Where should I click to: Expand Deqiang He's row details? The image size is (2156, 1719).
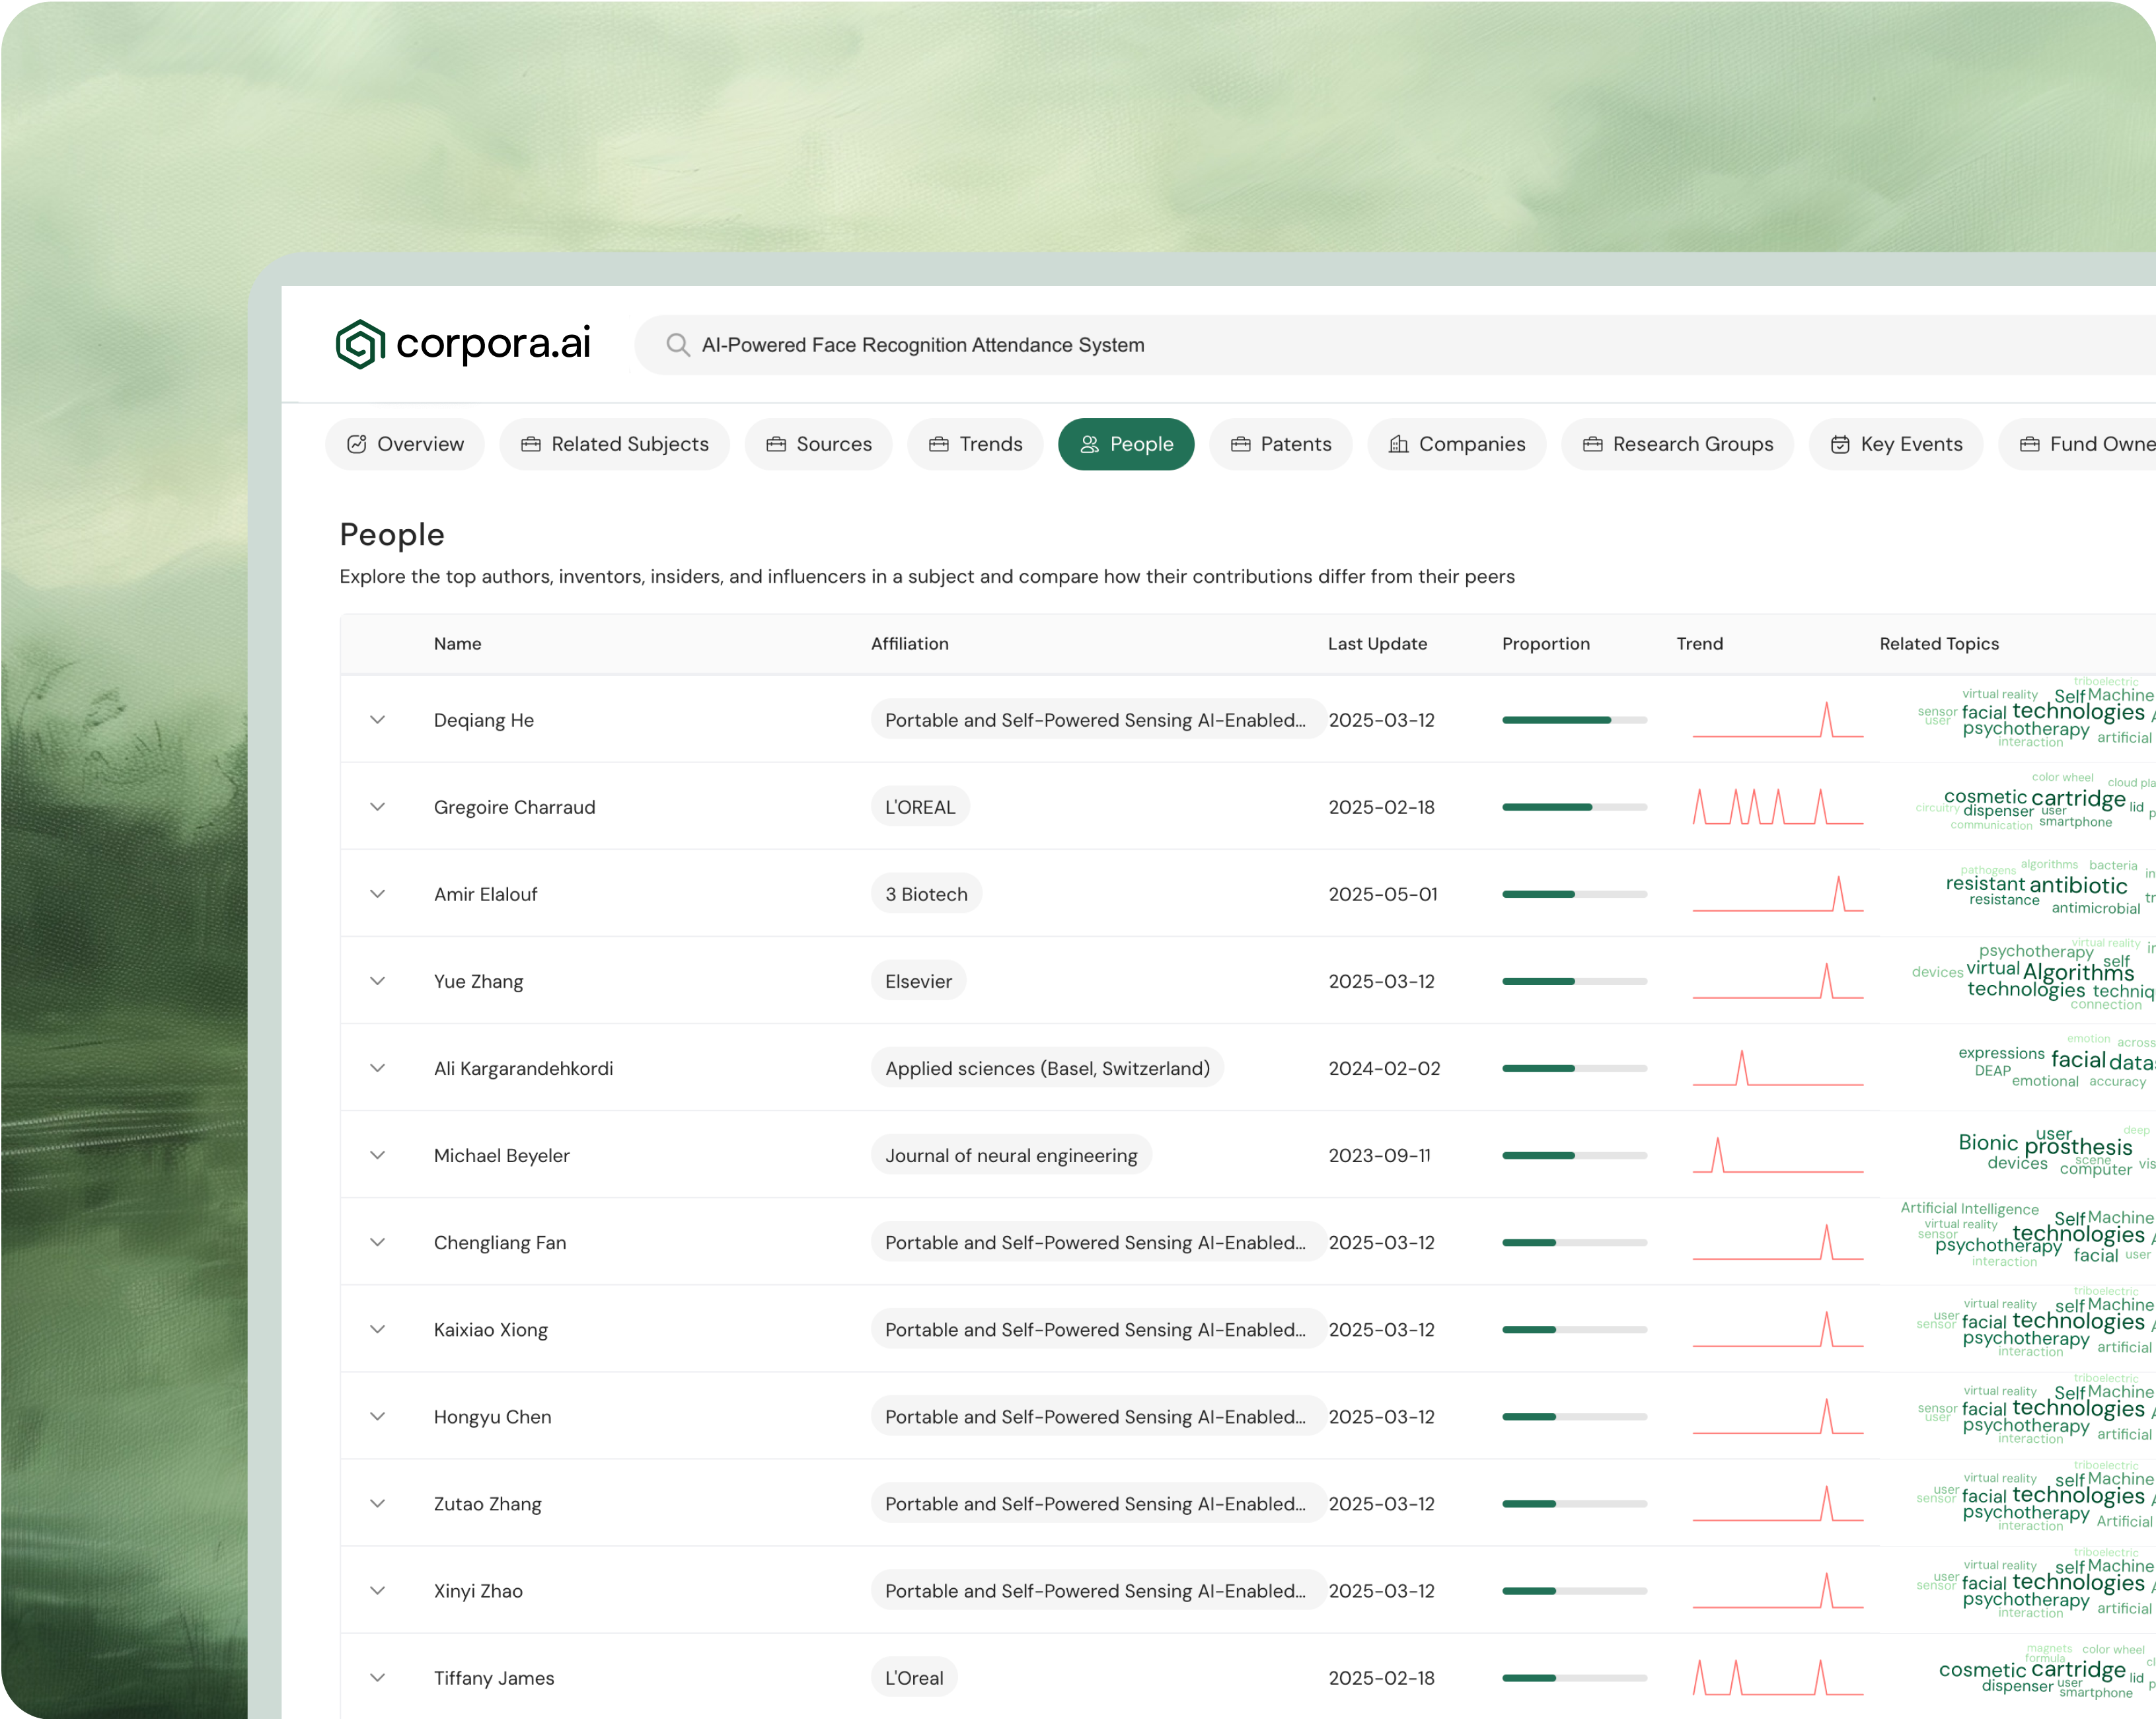pyautogui.click(x=378, y=719)
